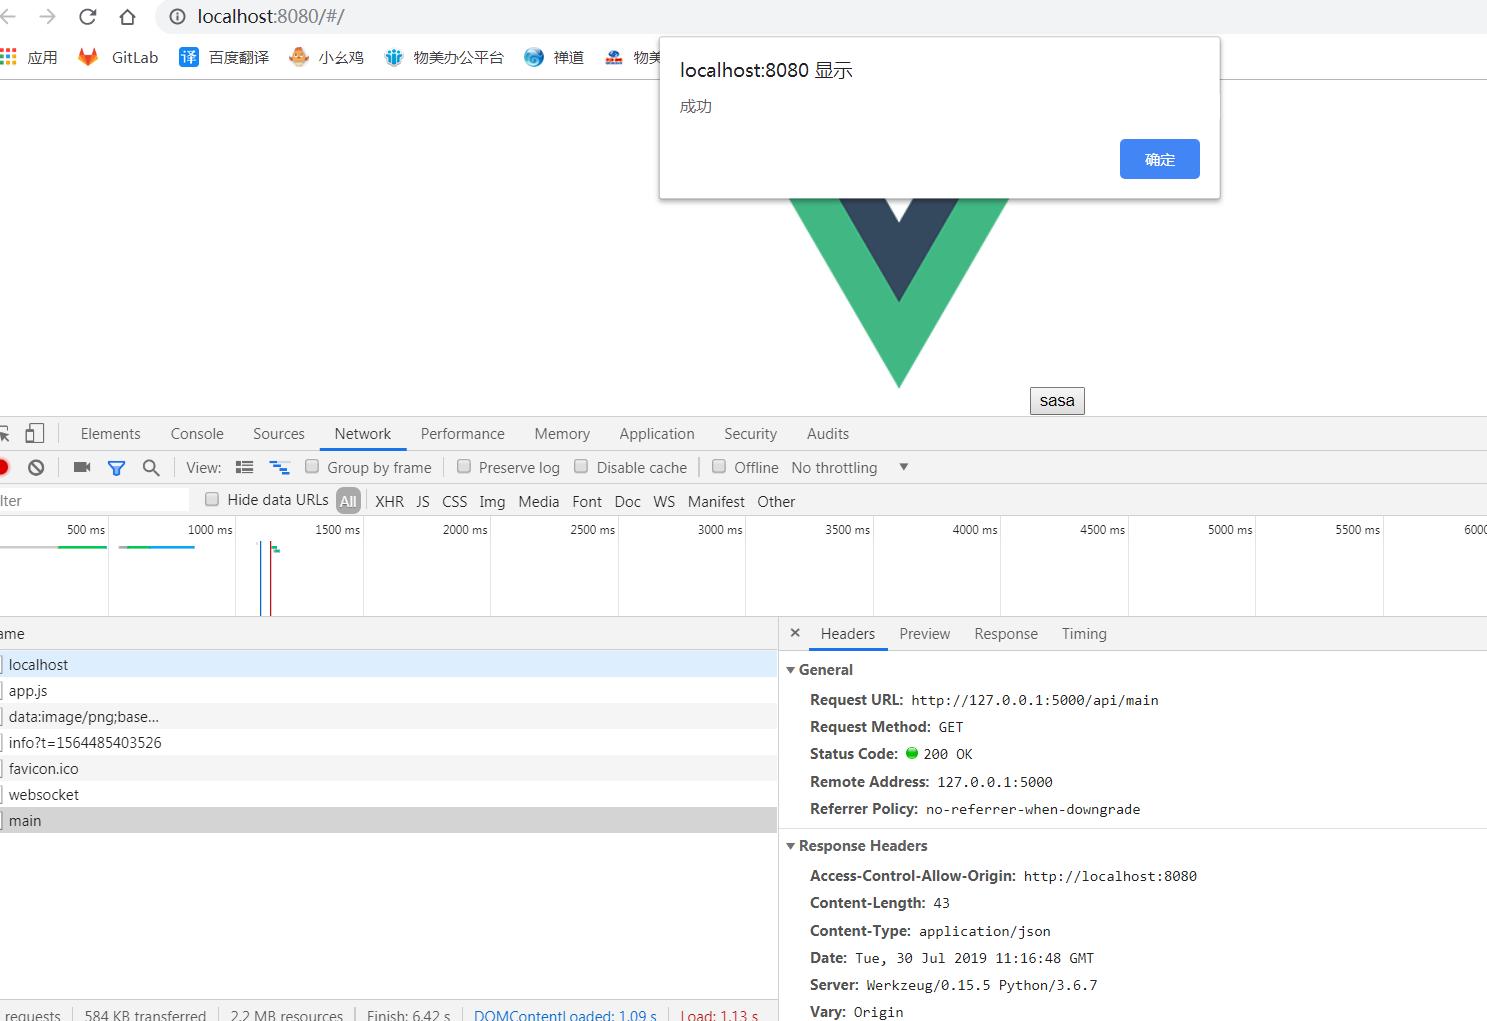
Task: Reload the page with the refresh icon
Action: [x=88, y=17]
